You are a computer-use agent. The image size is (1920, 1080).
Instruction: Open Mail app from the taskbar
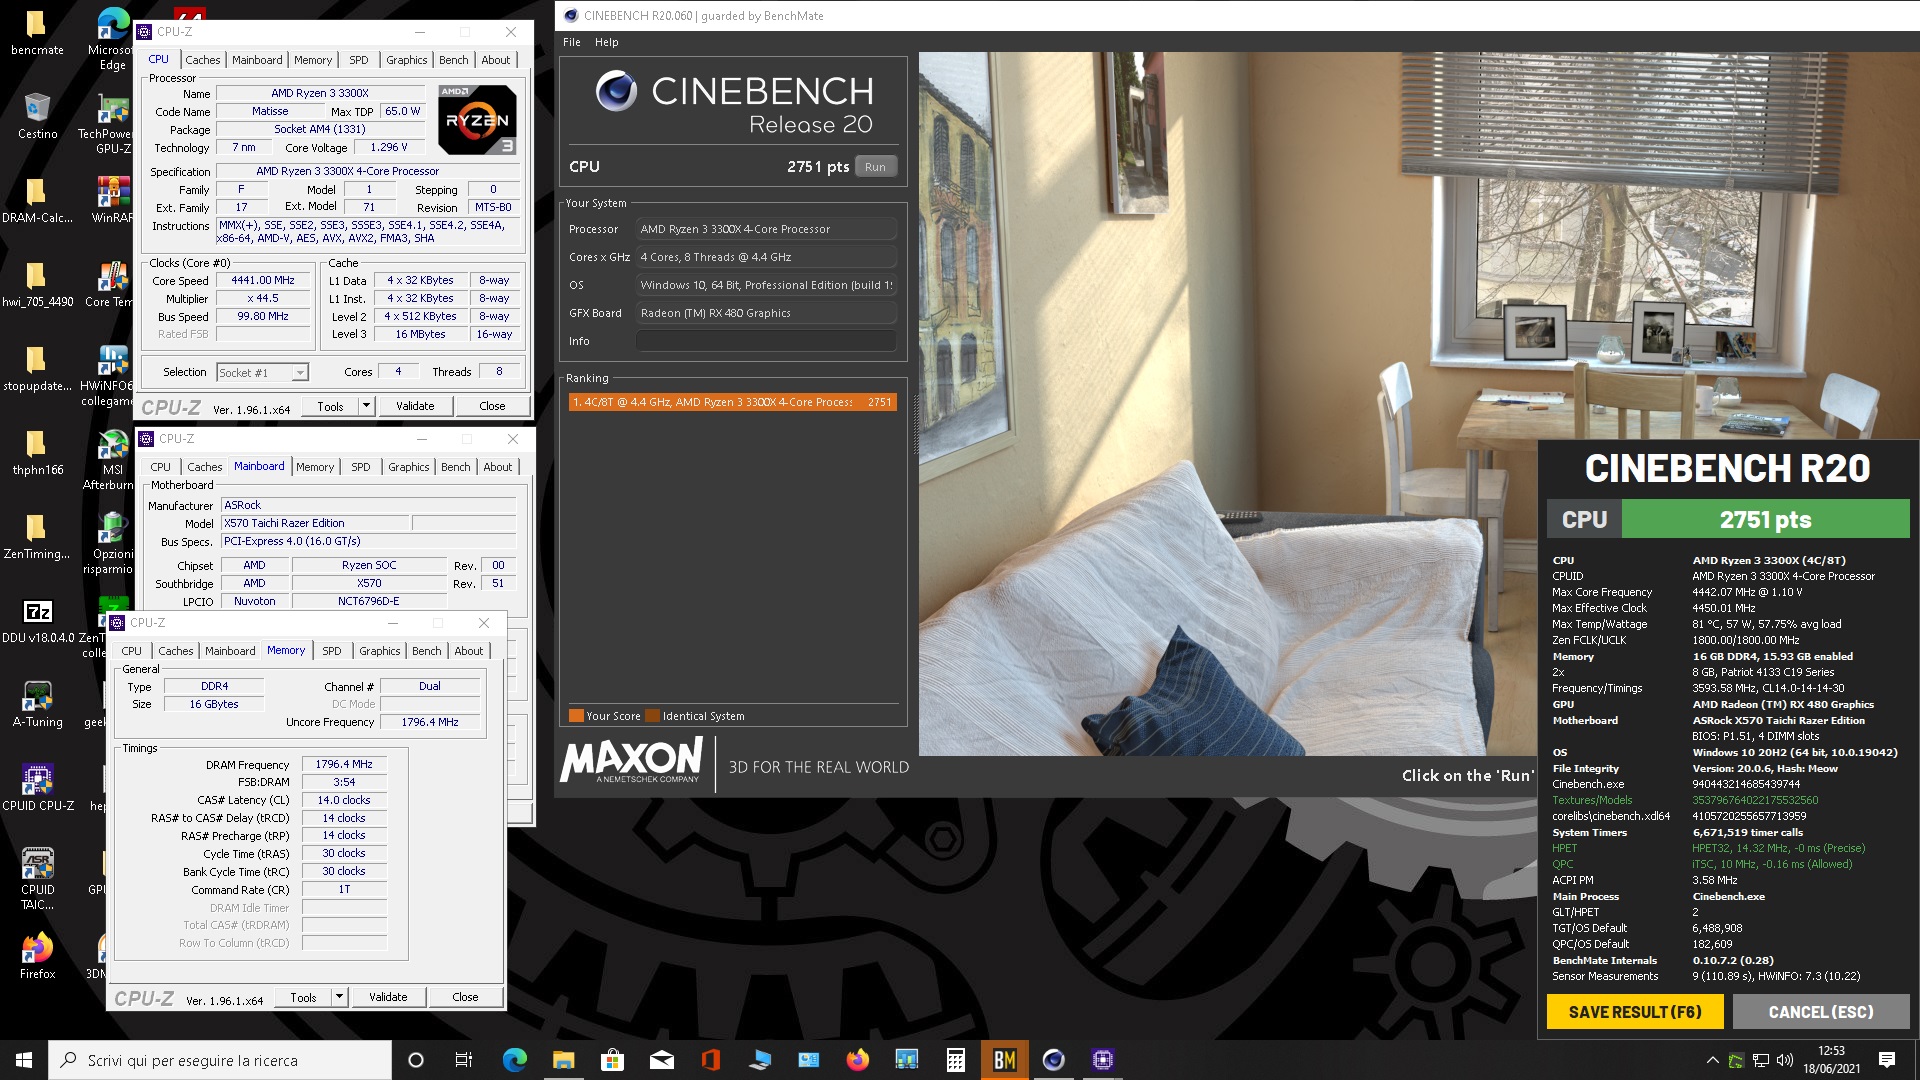[x=661, y=1060]
